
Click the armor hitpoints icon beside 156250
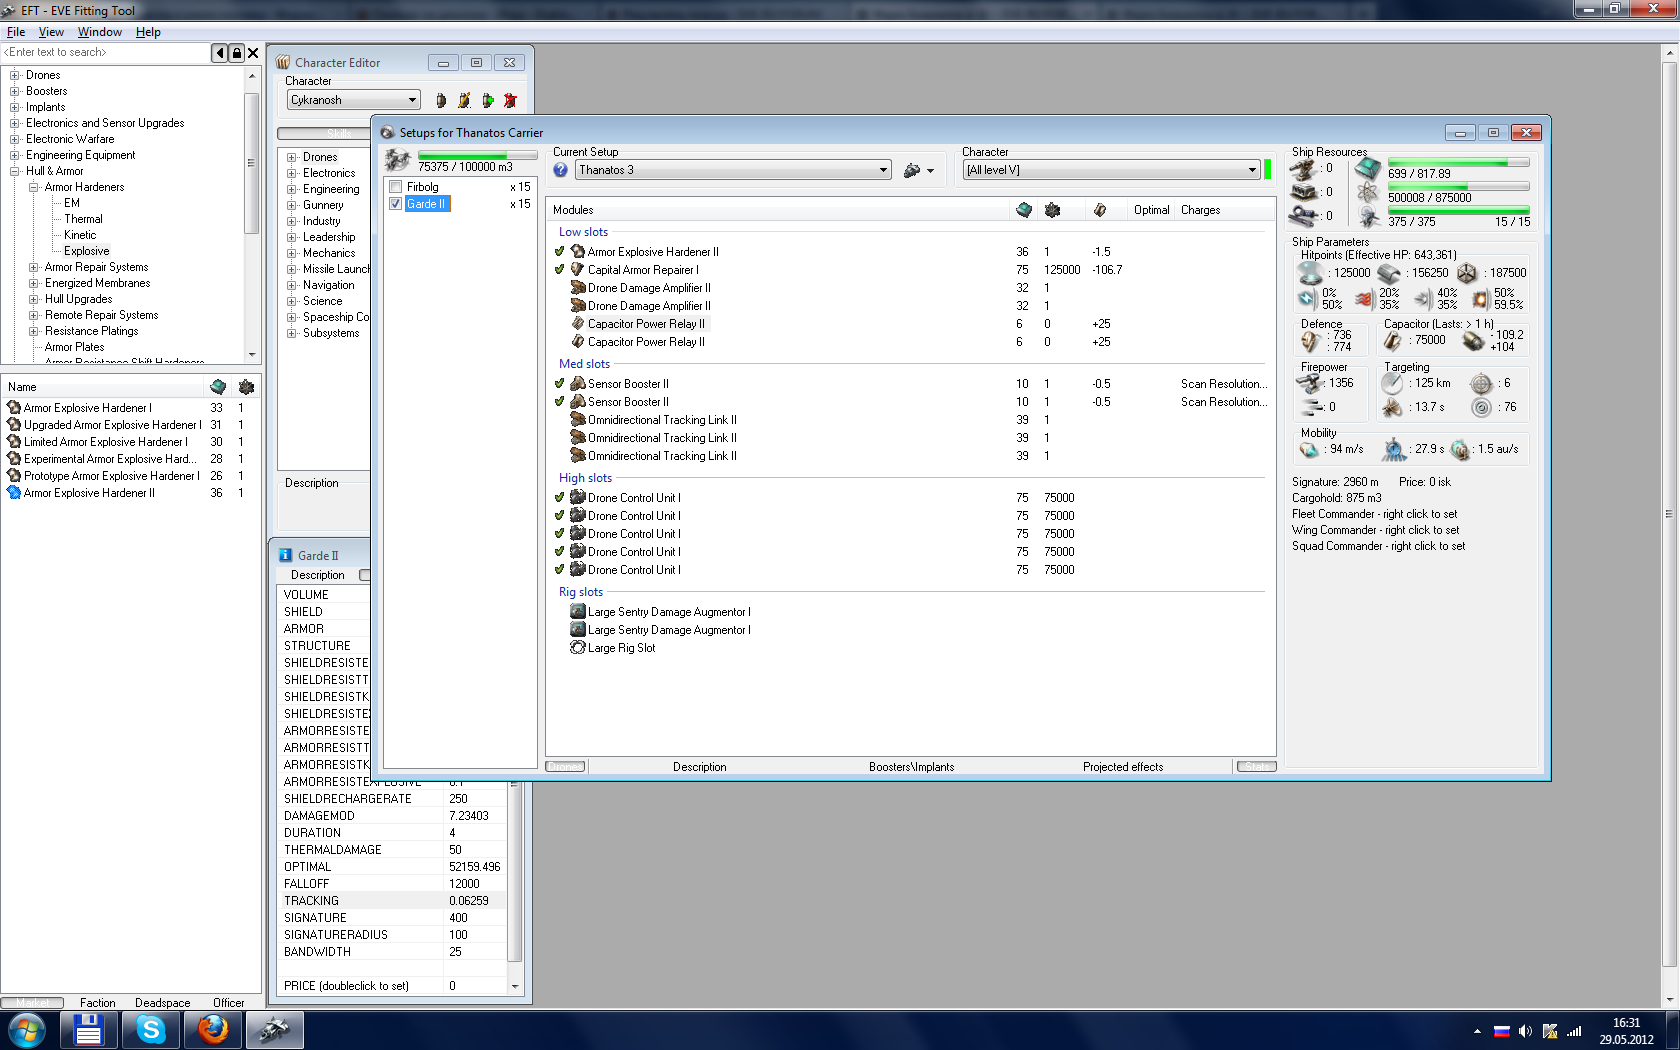pyautogui.click(x=1389, y=273)
